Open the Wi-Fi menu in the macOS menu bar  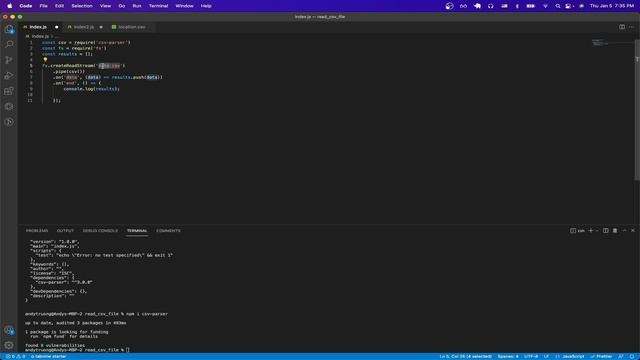[x=545, y=6]
